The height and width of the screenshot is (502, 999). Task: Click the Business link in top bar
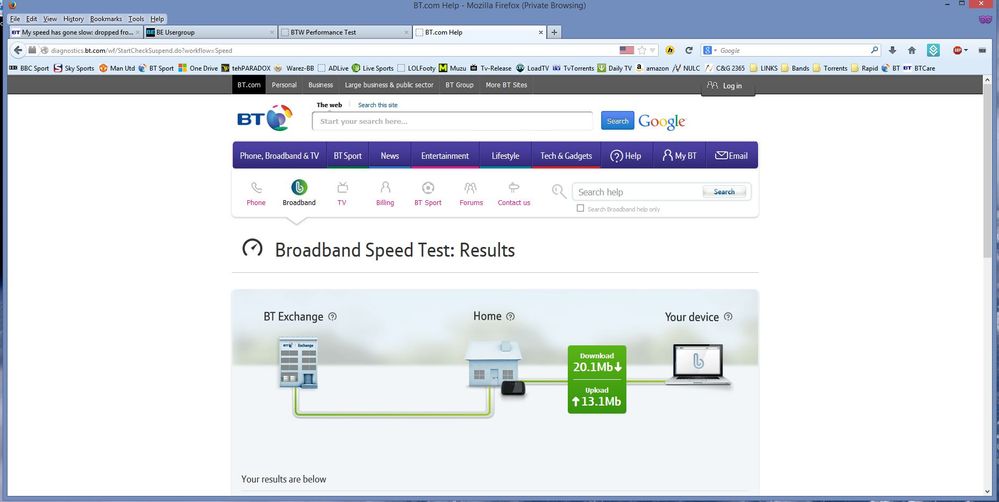coord(320,85)
